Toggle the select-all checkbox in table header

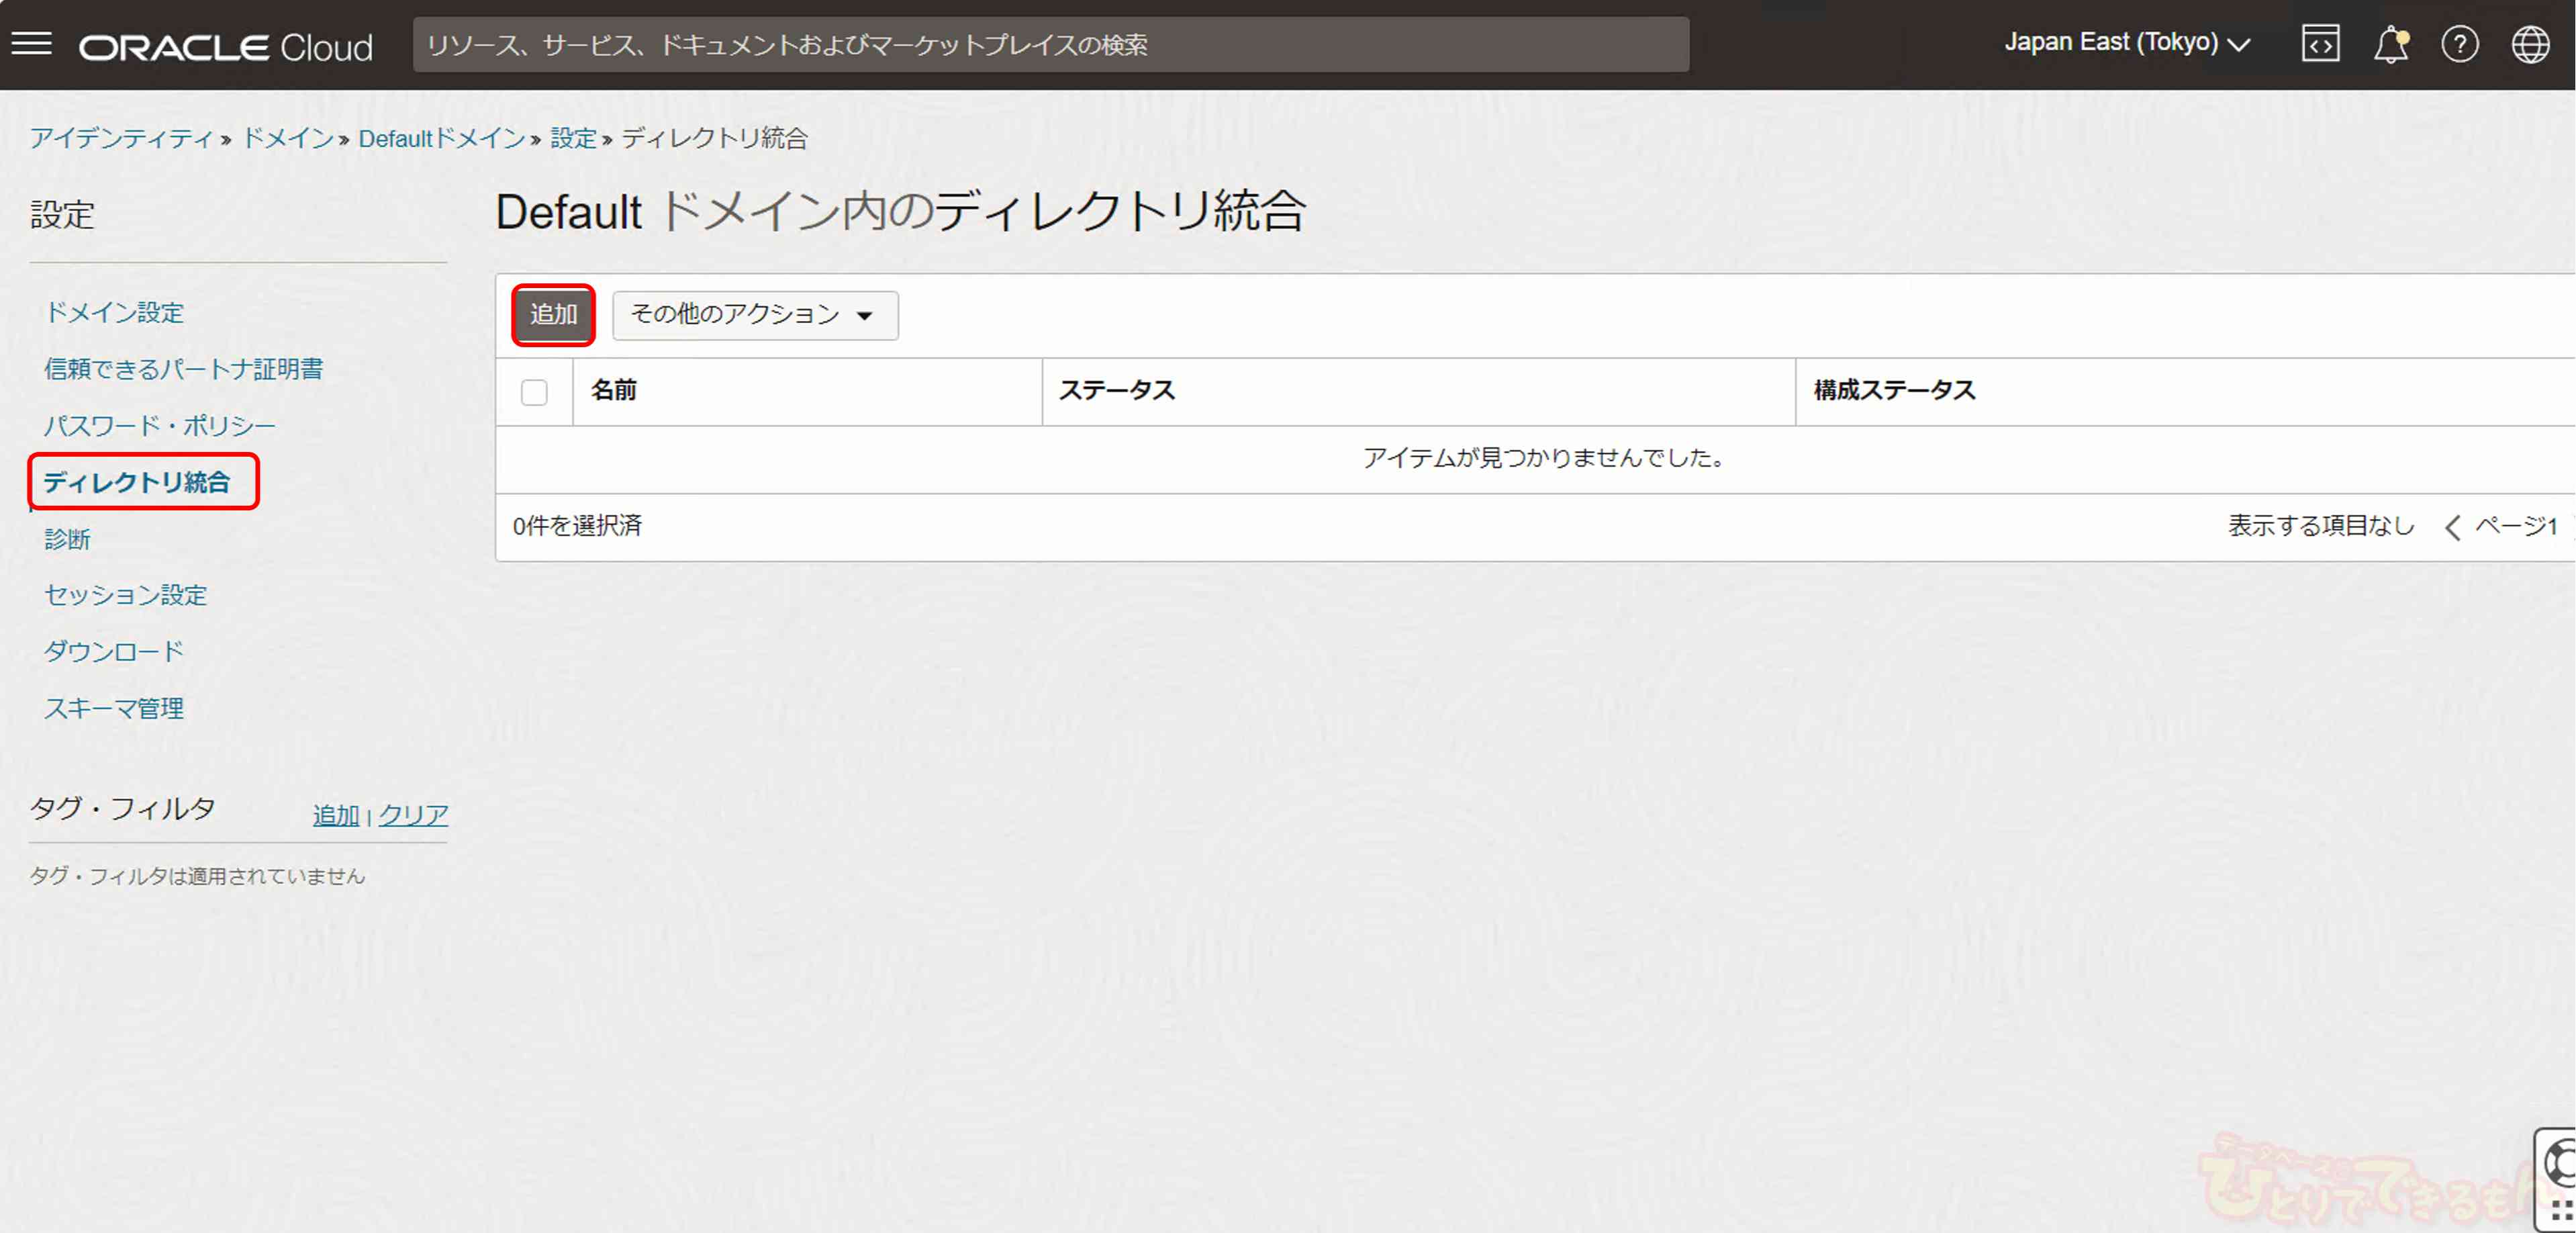pos(534,392)
